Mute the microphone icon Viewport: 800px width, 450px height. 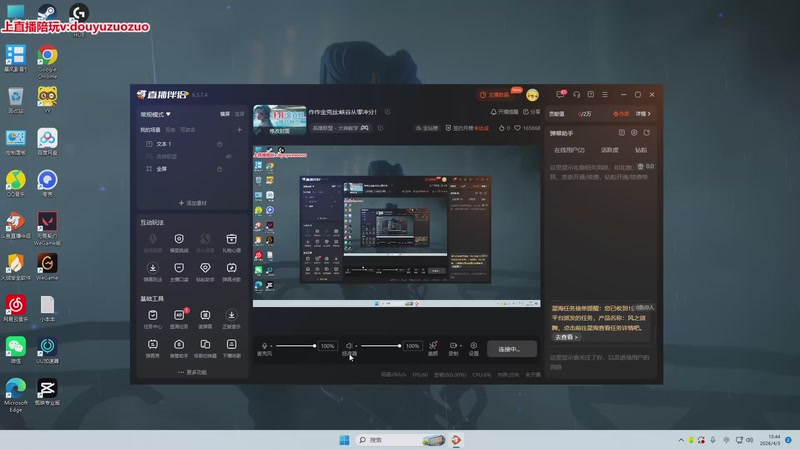click(x=264, y=345)
